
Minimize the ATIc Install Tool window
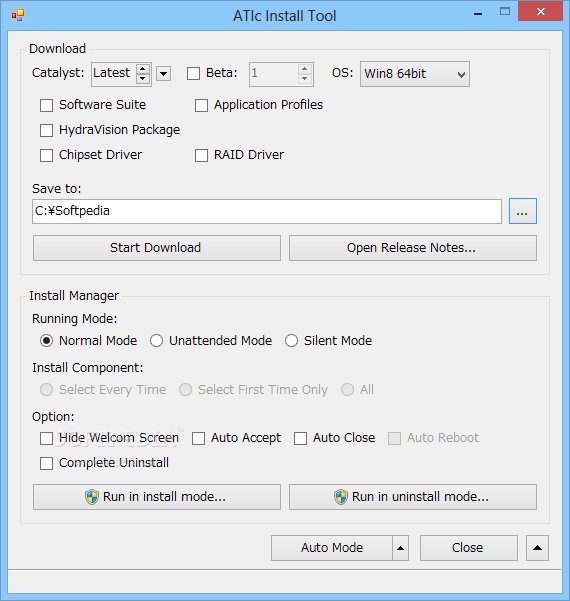[478, 14]
